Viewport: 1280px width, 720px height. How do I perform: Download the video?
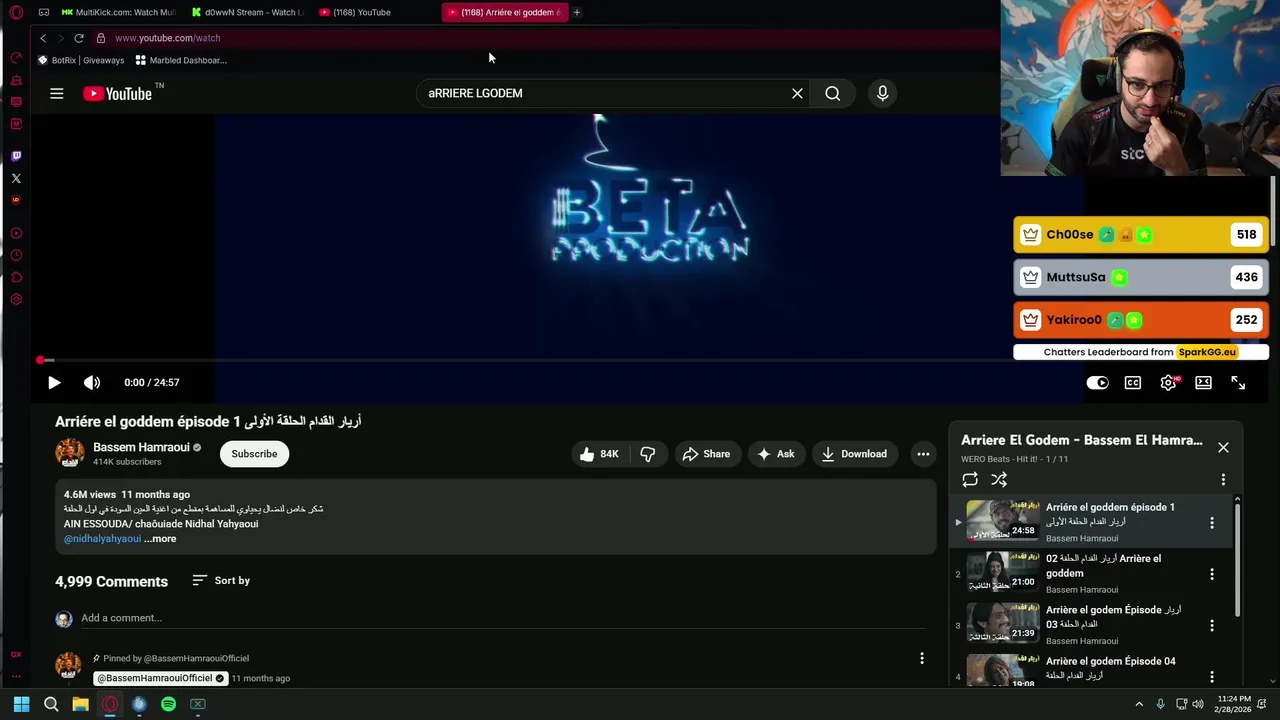855,454
